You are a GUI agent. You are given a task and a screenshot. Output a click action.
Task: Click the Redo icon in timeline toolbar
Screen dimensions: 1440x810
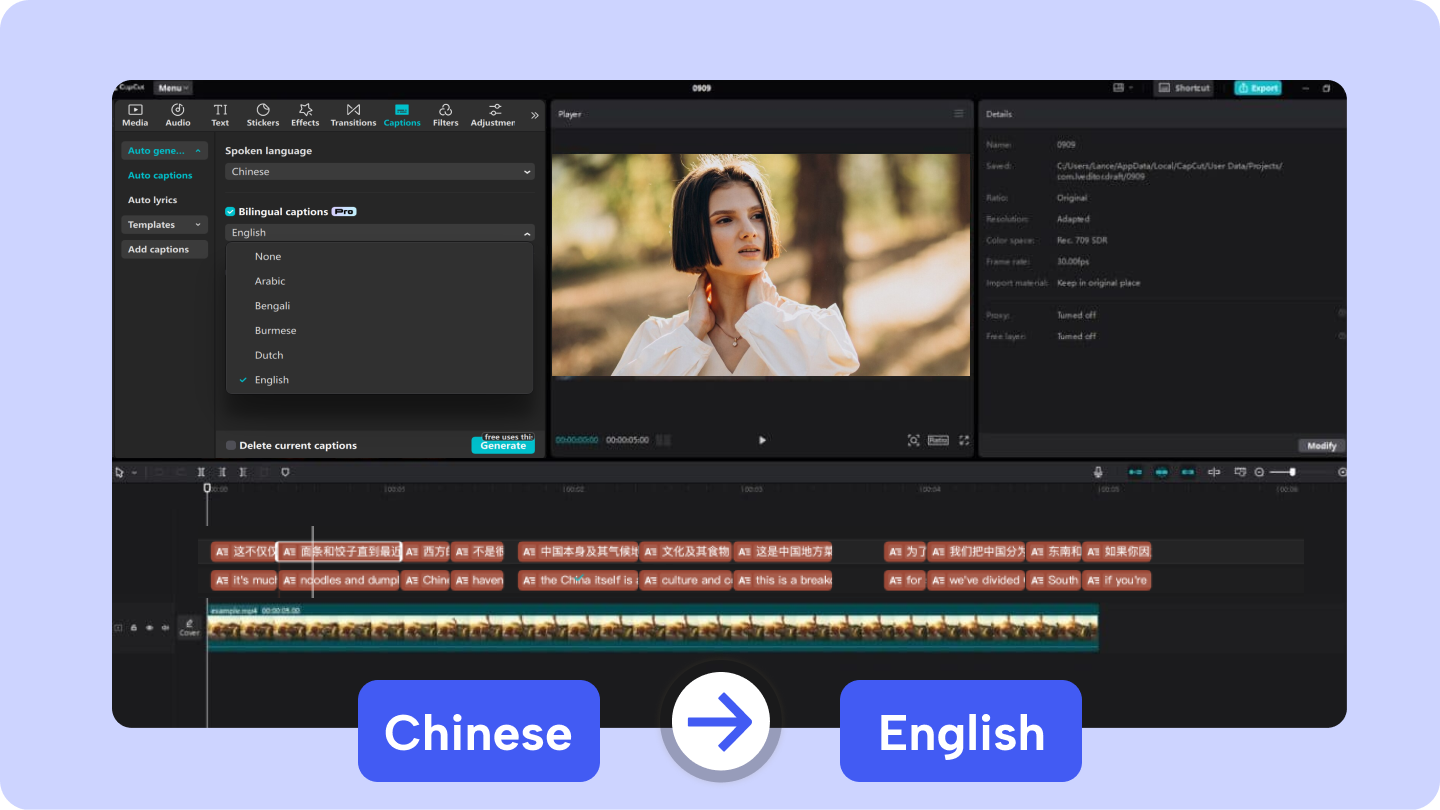180,472
